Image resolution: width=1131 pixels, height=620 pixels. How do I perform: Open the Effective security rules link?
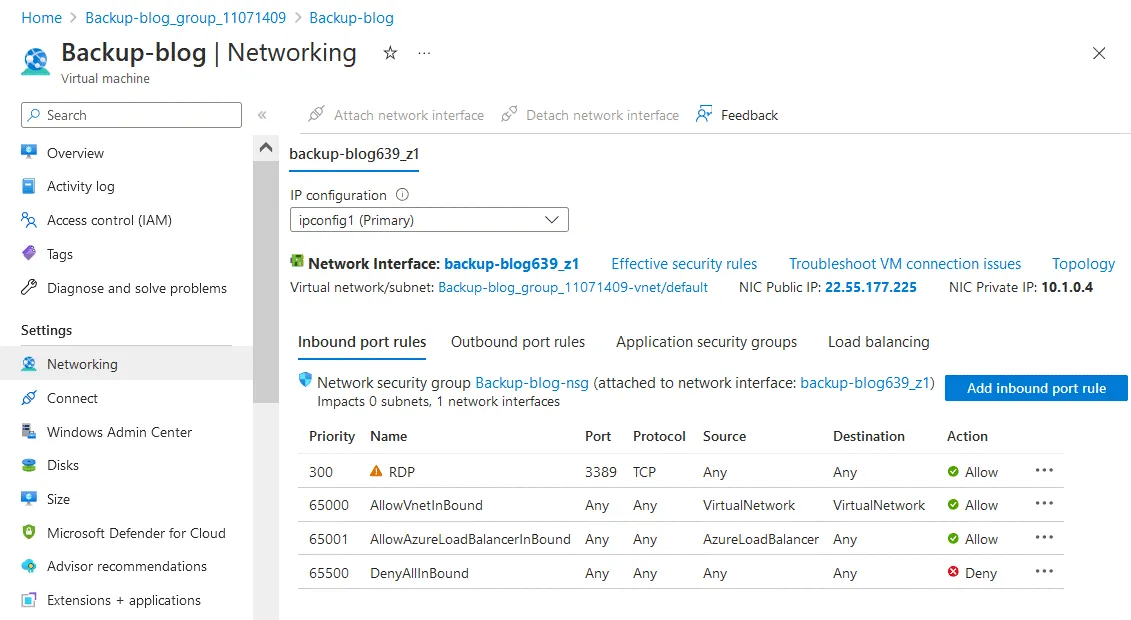pyautogui.click(x=684, y=264)
